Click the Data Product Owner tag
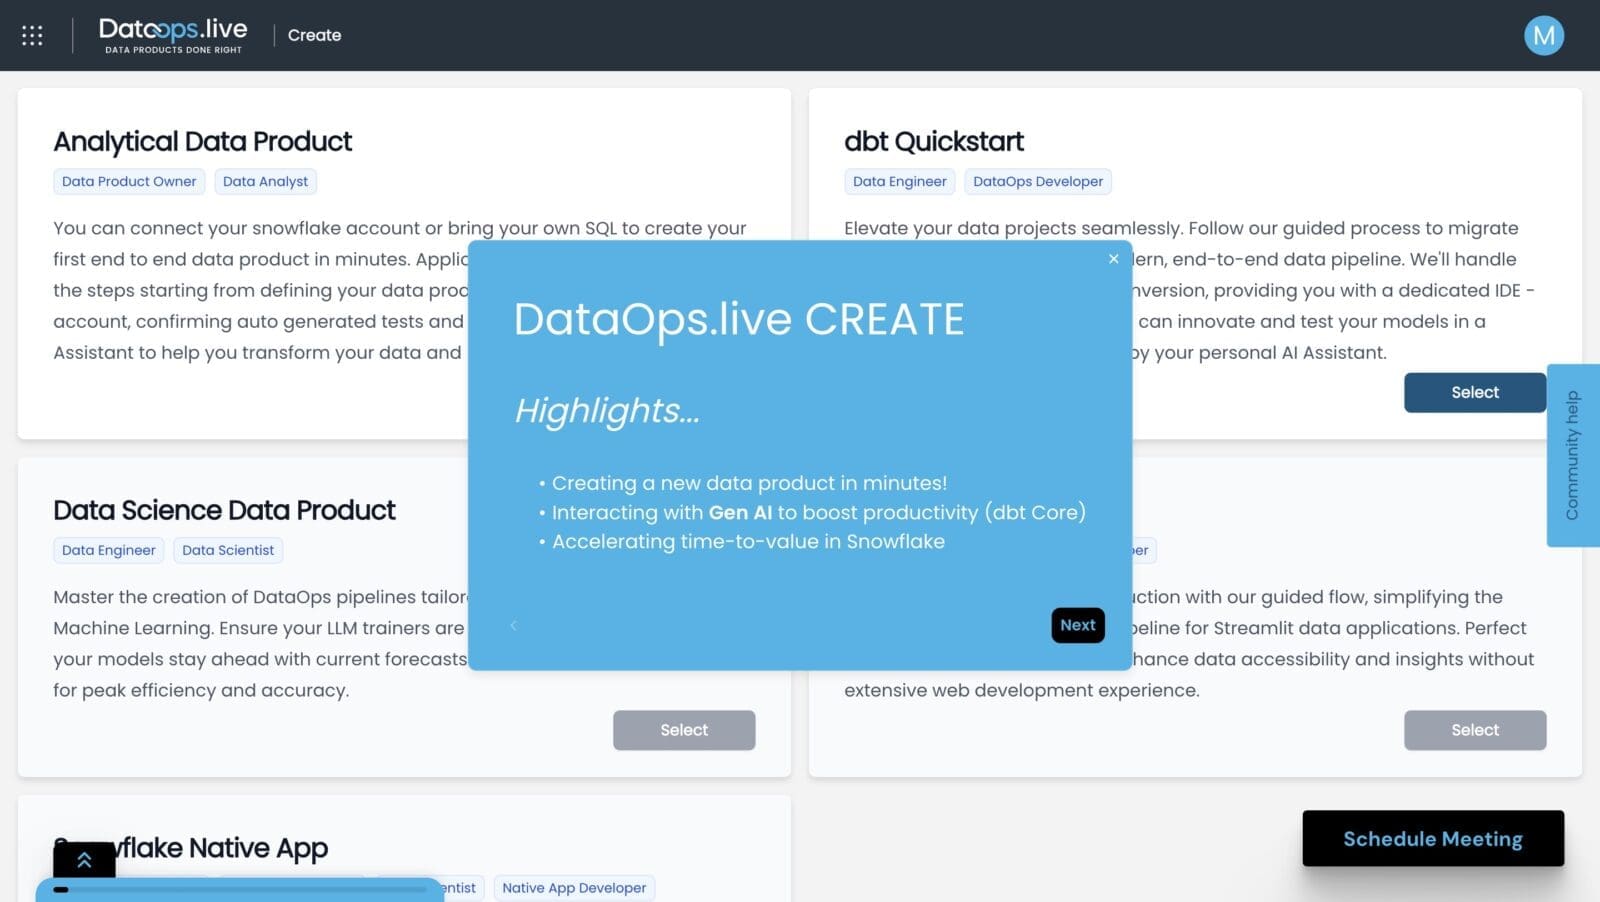 [128, 181]
